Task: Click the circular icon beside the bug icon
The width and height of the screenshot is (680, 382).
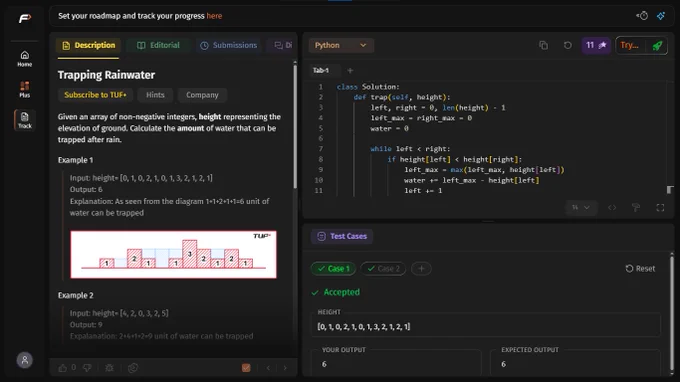Action: pos(133,368)
